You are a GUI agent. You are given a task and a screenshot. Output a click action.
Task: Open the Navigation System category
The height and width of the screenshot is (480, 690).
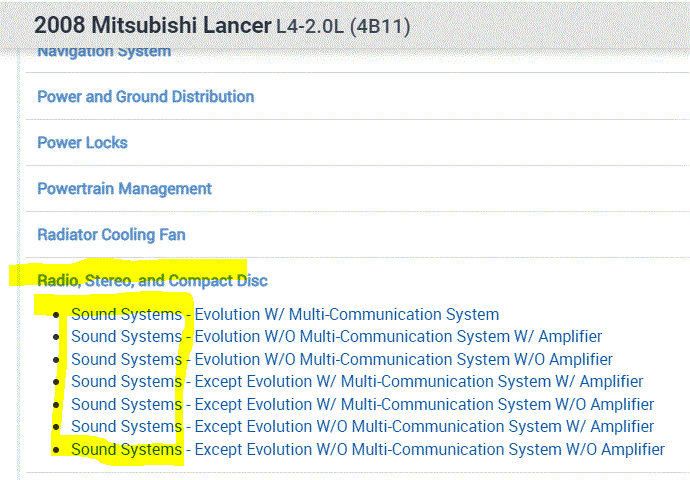[104, 52]
